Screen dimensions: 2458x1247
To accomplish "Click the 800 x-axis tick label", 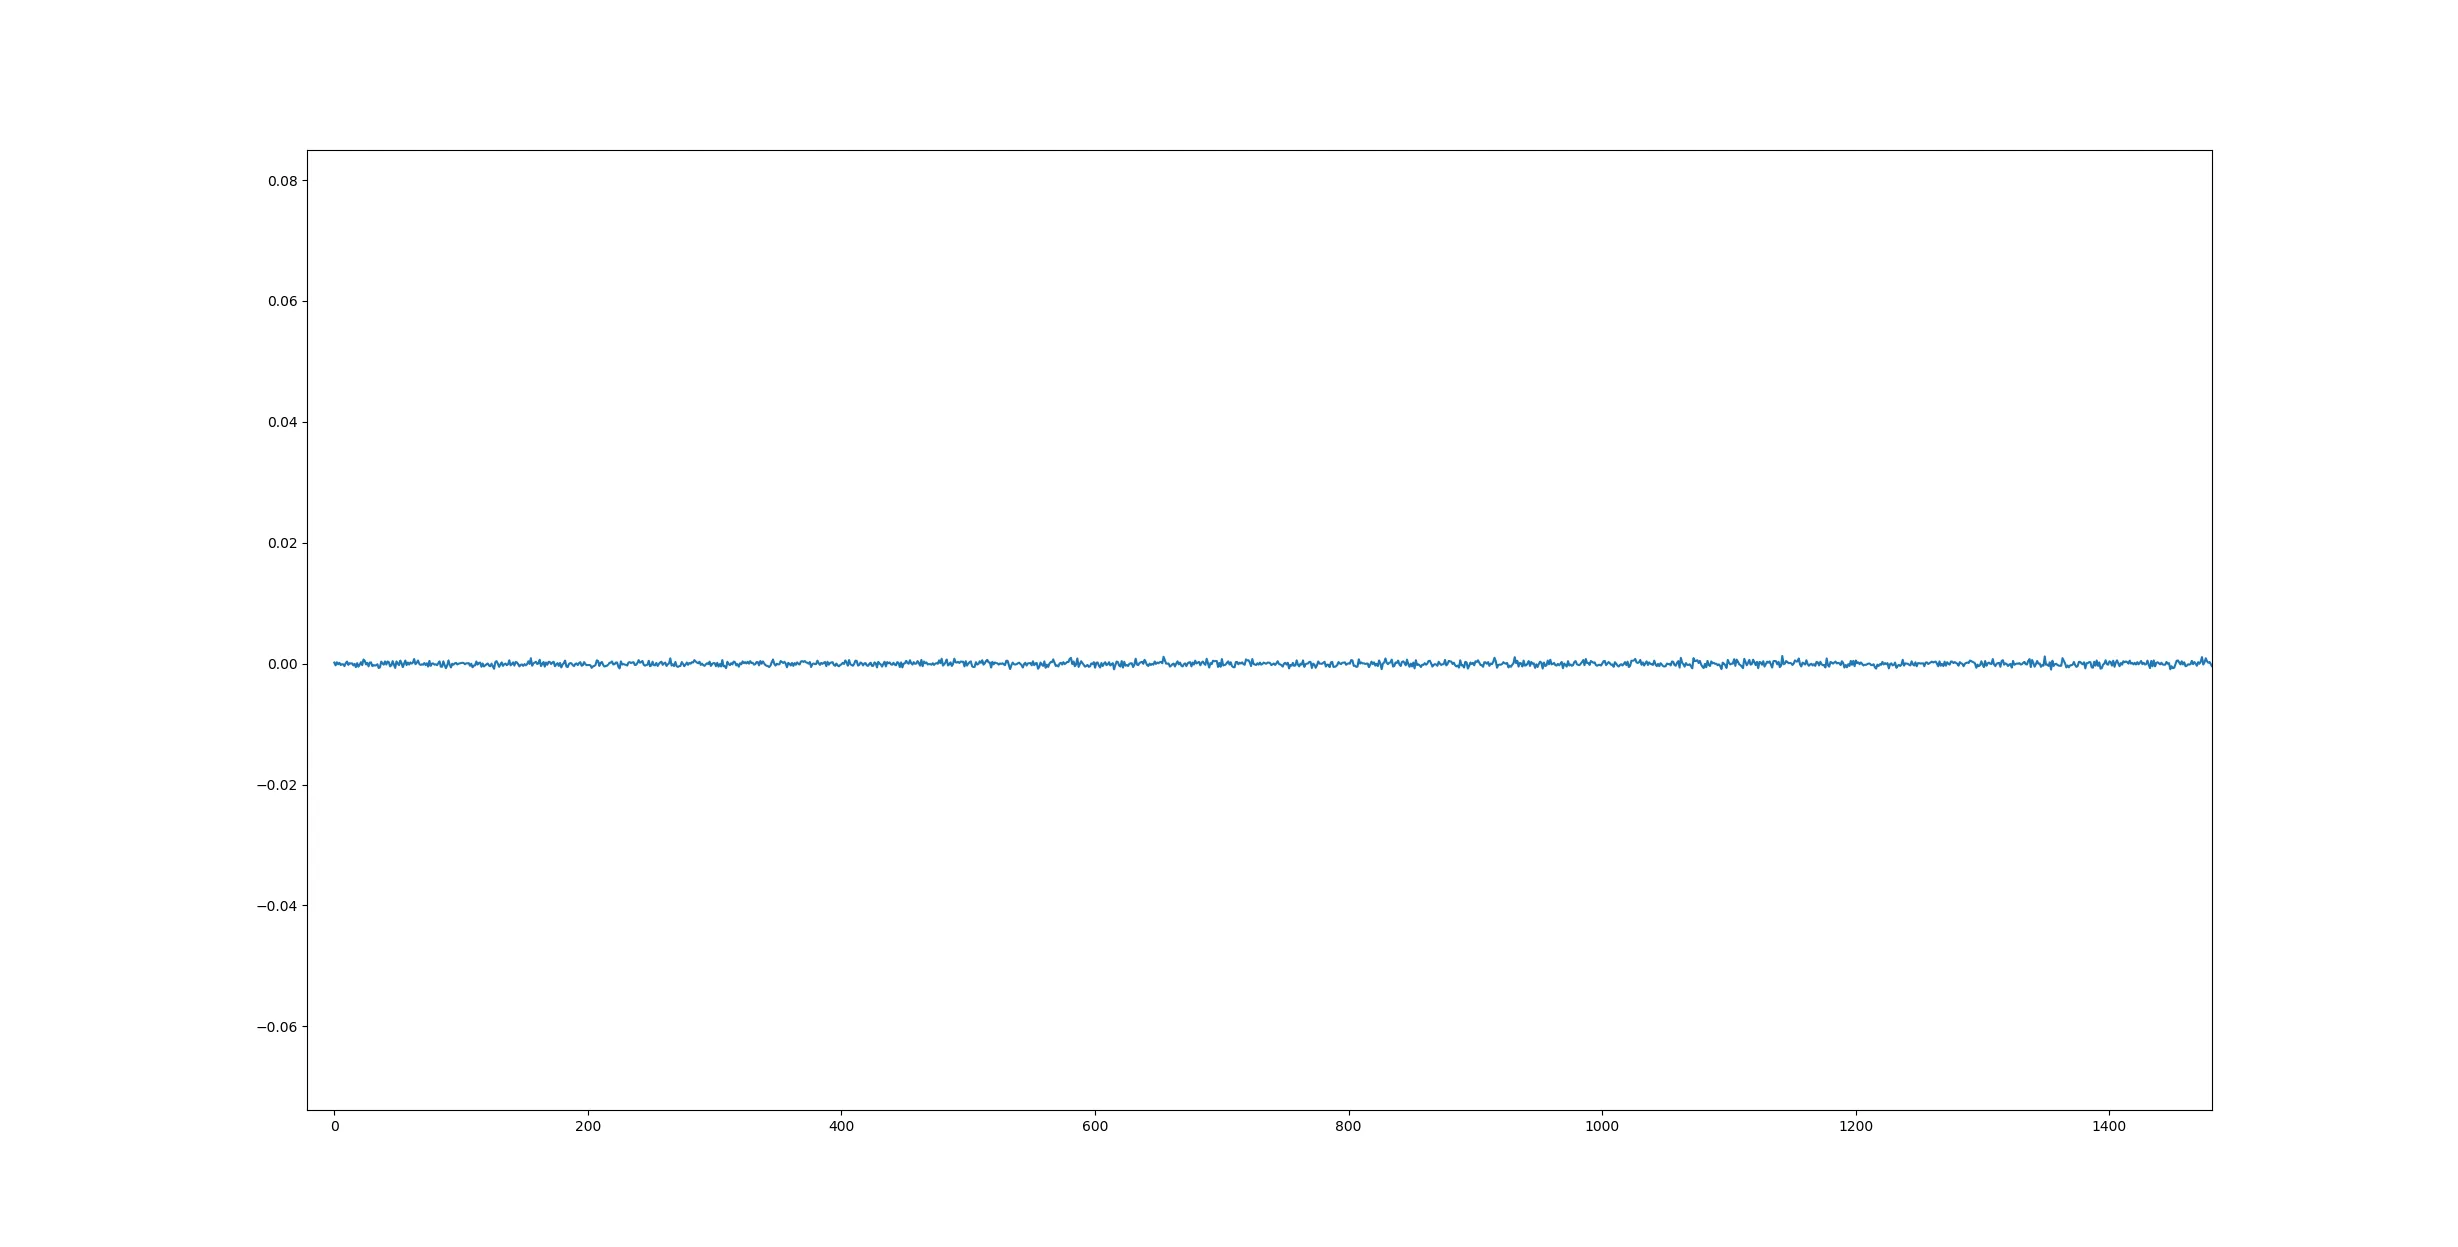I will tap(1348, 1127).
